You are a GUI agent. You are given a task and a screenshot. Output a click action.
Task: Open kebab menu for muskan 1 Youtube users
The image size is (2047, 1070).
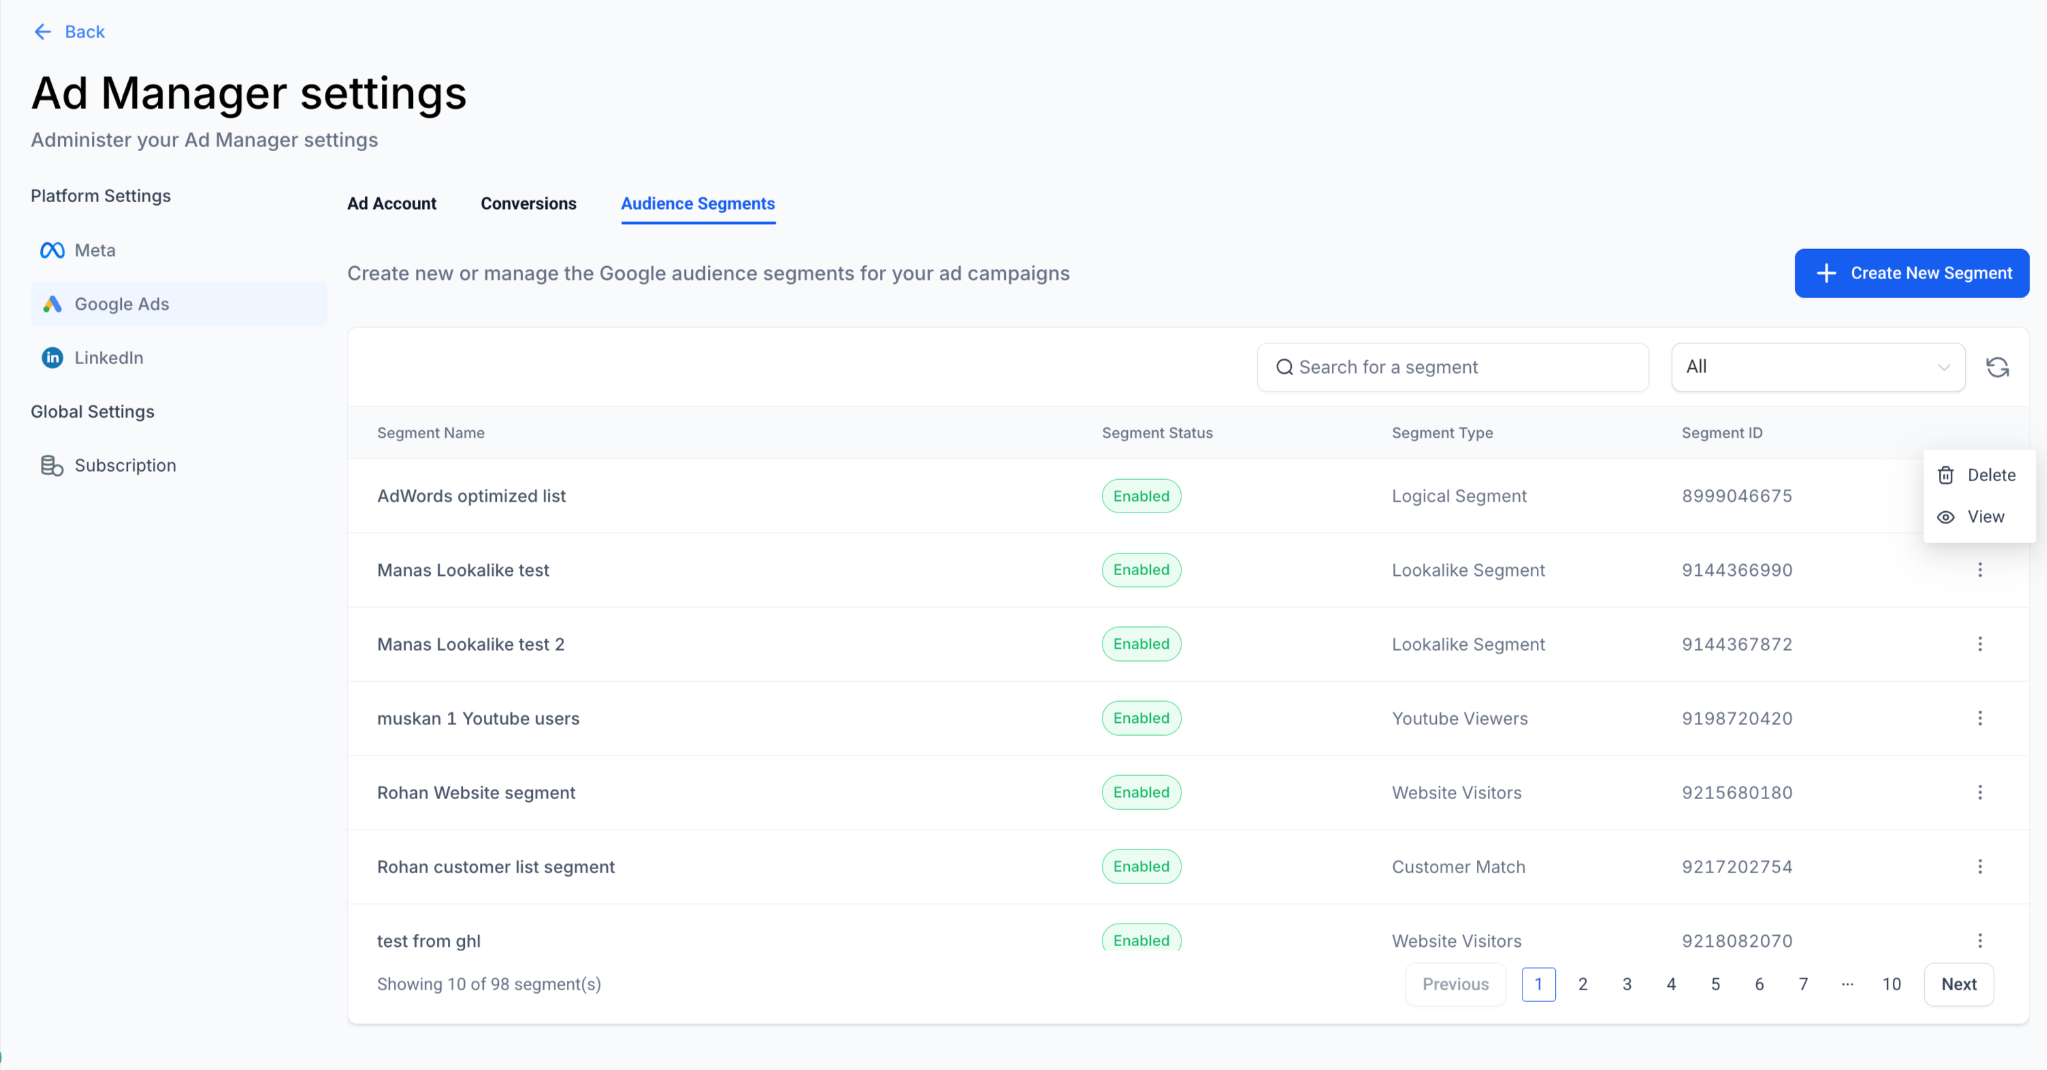(1979, 718)
